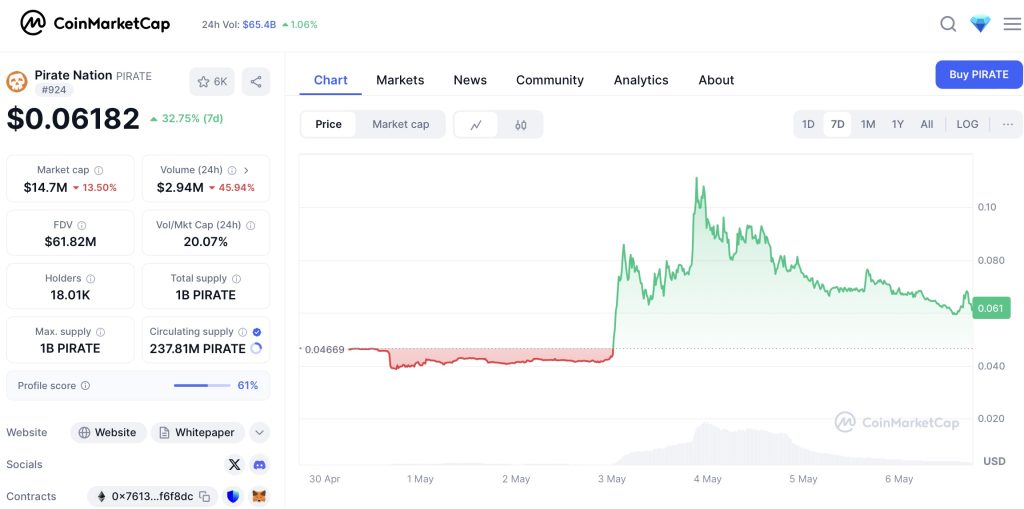Image resolution: width=1024 pixels, height=509 pixels.
Task: Click the 18.01K holders value
Action: point(71,295)
